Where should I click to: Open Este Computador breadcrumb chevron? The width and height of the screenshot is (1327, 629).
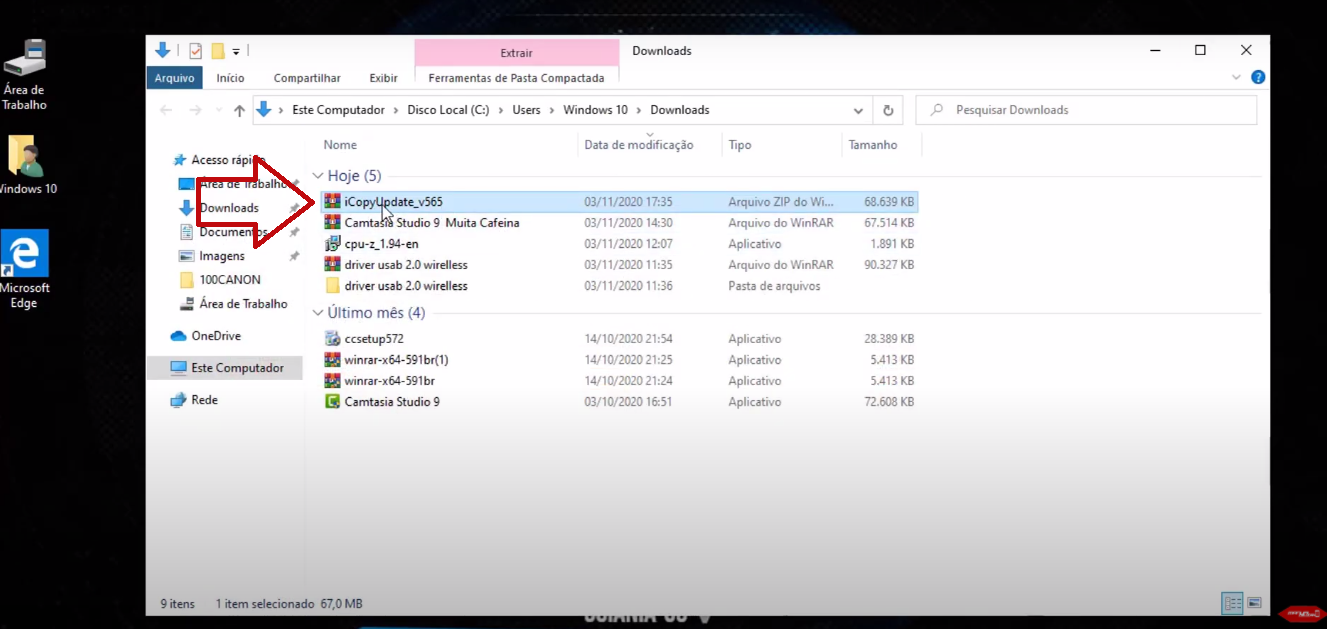(396, 110)
